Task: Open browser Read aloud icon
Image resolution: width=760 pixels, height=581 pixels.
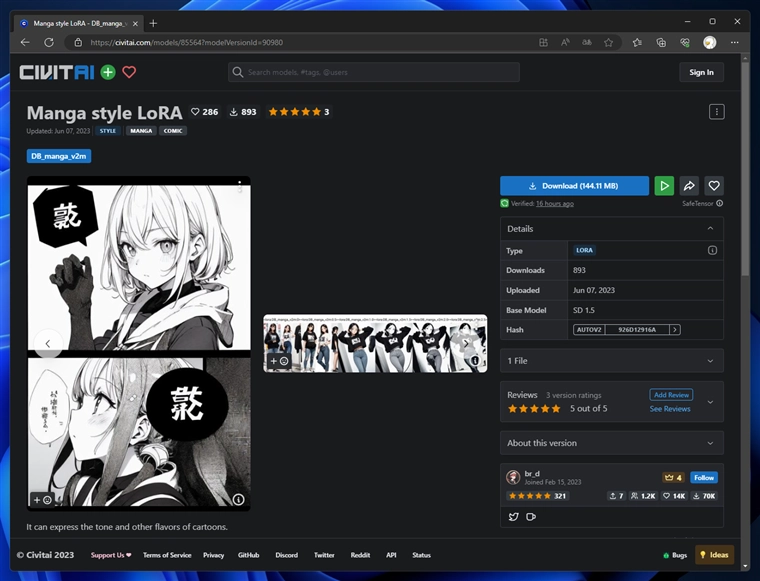Action: coord(565,43)
